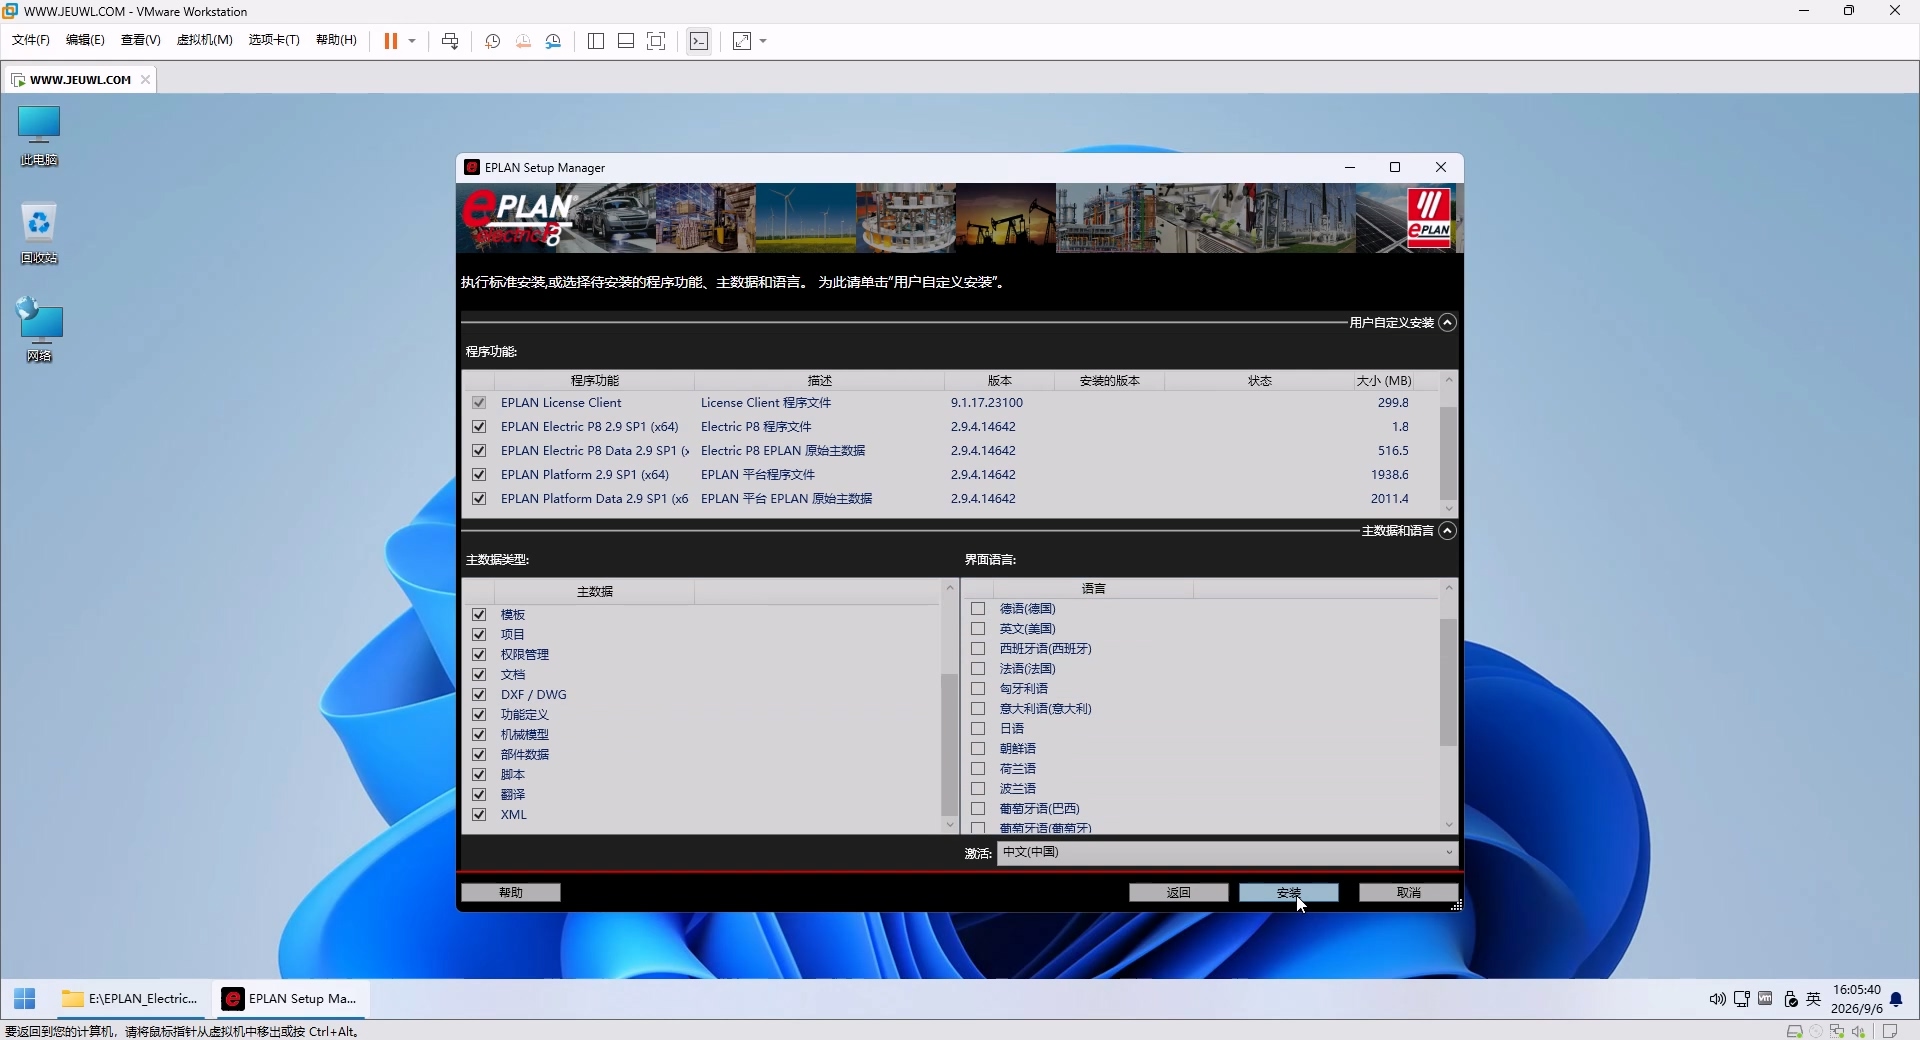
Task: Click the 权限管理 master data entry
Action: (x=525, y=655)
